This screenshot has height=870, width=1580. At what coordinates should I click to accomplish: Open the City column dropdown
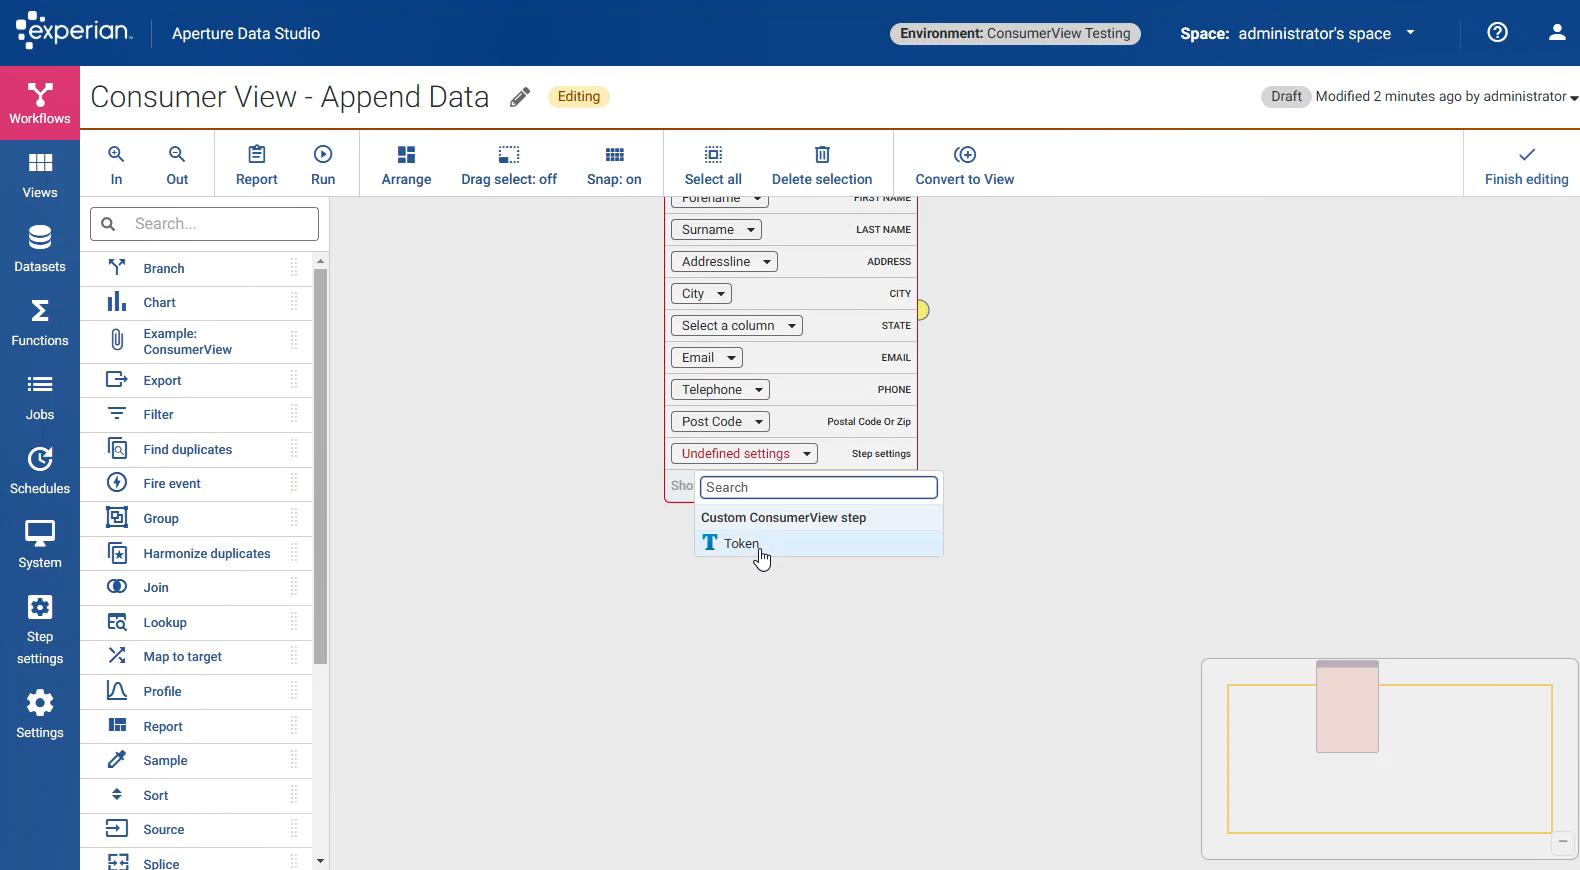point(701,294)
